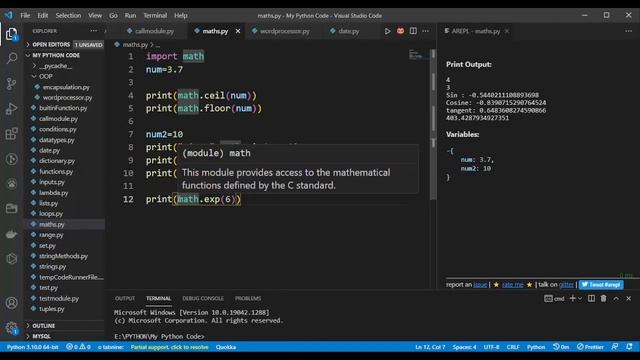Open launch terminal profile dropdown arrow
The height and width of the screenshot is (360, 640).
coord(580,299)
